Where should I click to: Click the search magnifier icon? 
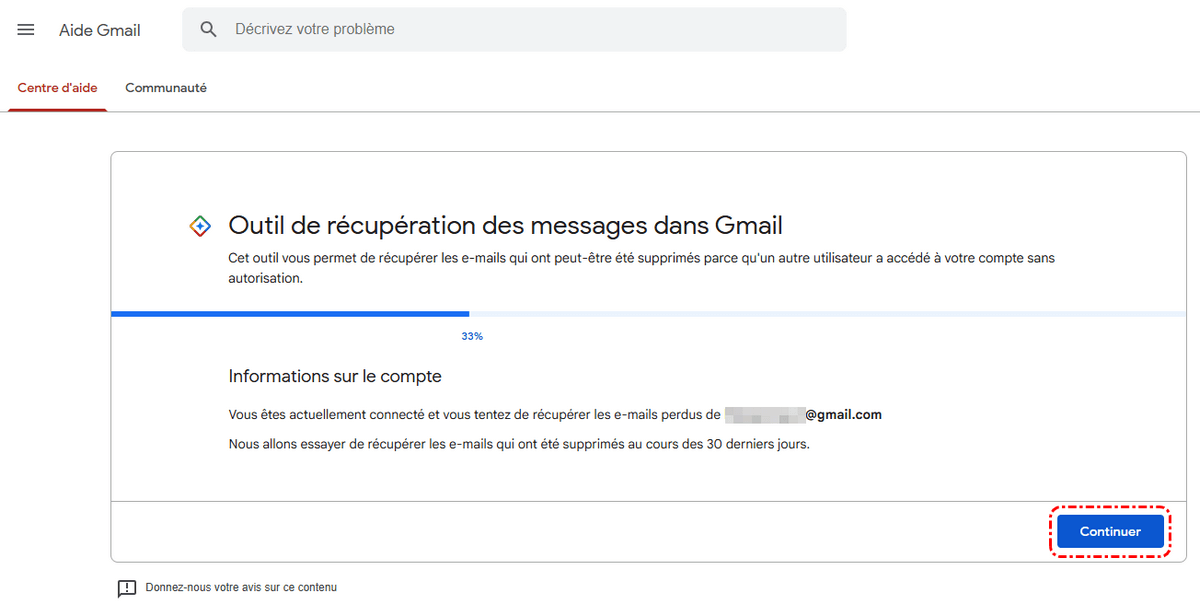(208, 30)
